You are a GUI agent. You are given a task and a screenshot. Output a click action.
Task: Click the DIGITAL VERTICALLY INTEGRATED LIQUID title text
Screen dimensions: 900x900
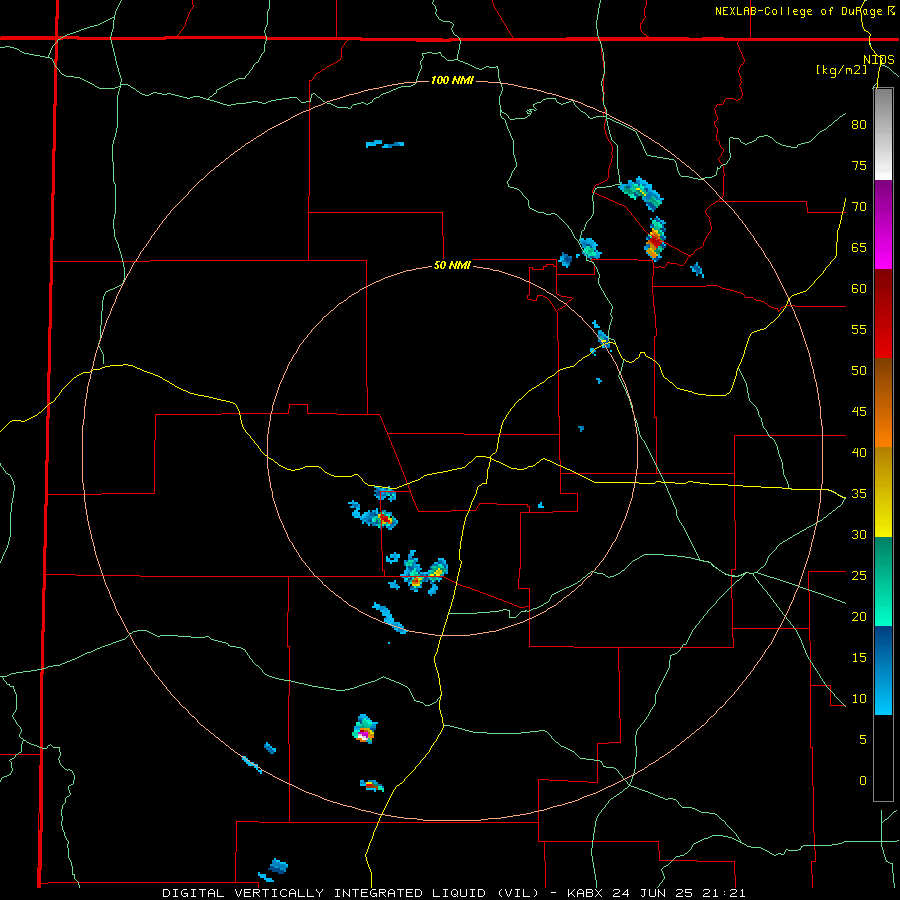pos(353,893)
